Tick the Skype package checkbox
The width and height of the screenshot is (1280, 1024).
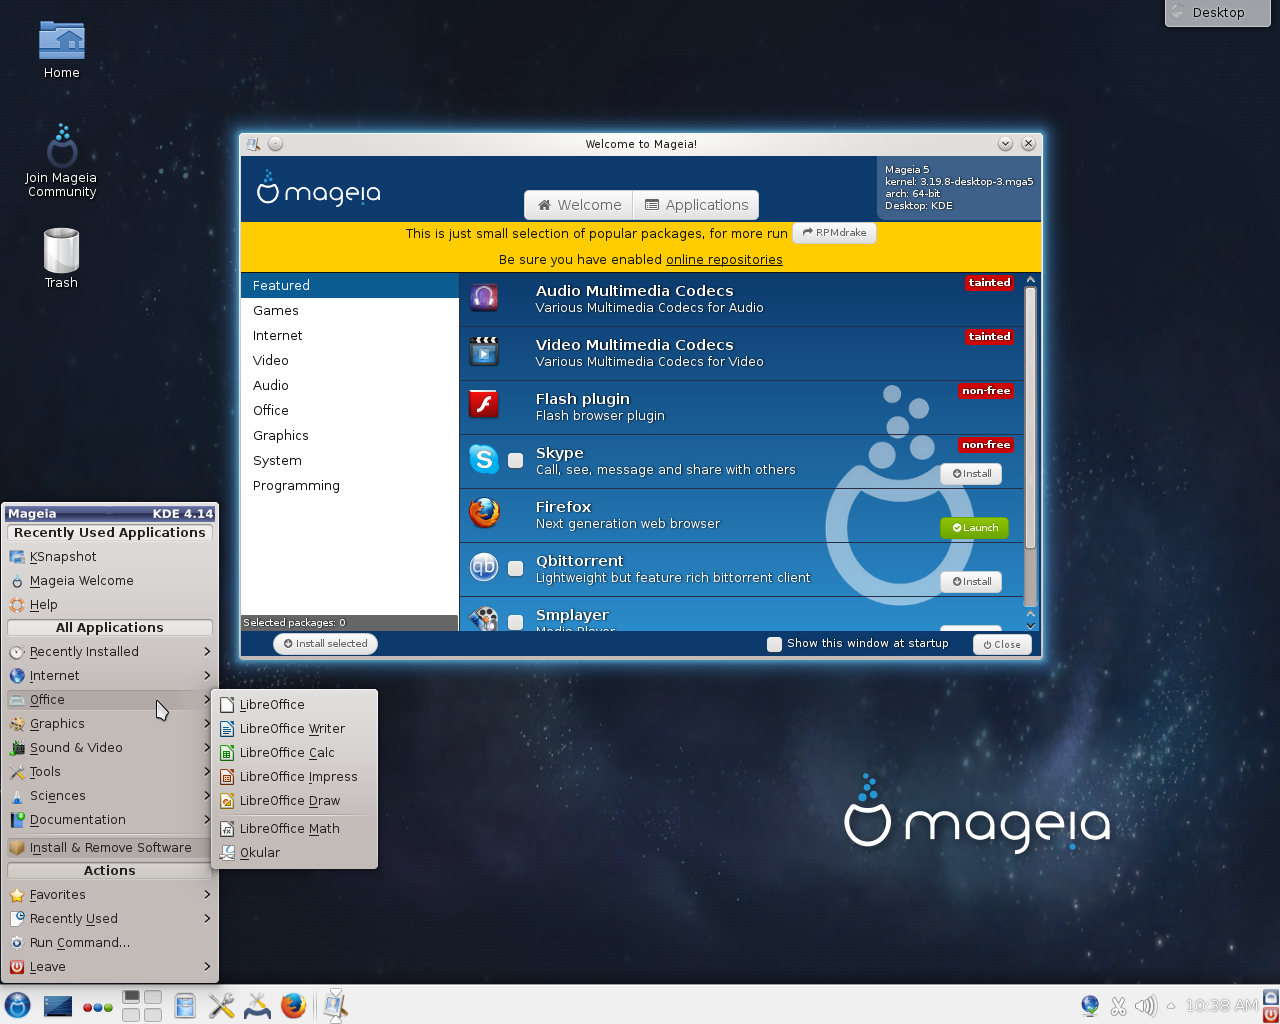coord(516,461)
